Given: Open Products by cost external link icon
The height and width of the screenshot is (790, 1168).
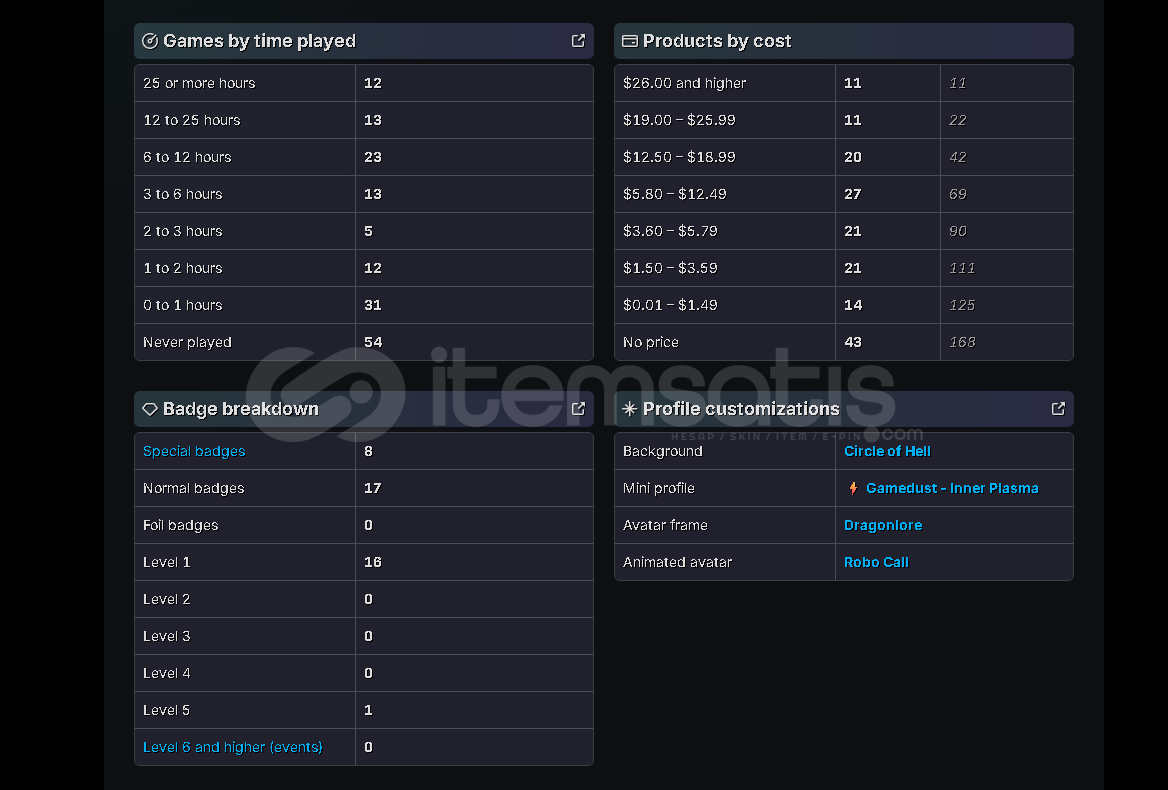Looking at the screenshot, I should pyautogui.click(x=1058, y=41).
